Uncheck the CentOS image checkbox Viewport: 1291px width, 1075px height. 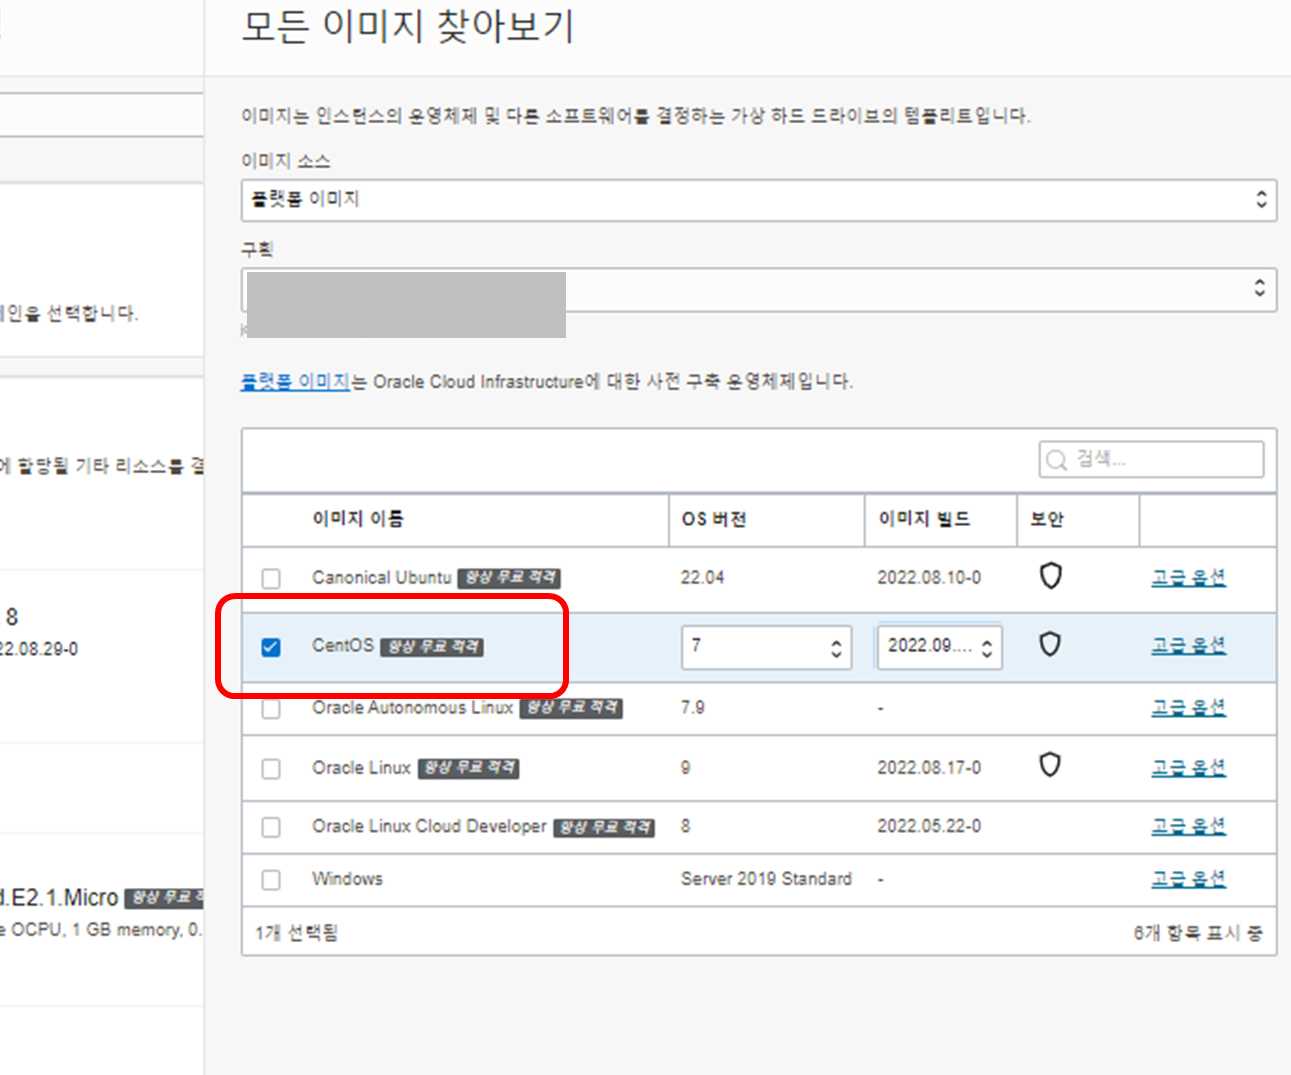[271, 647]
